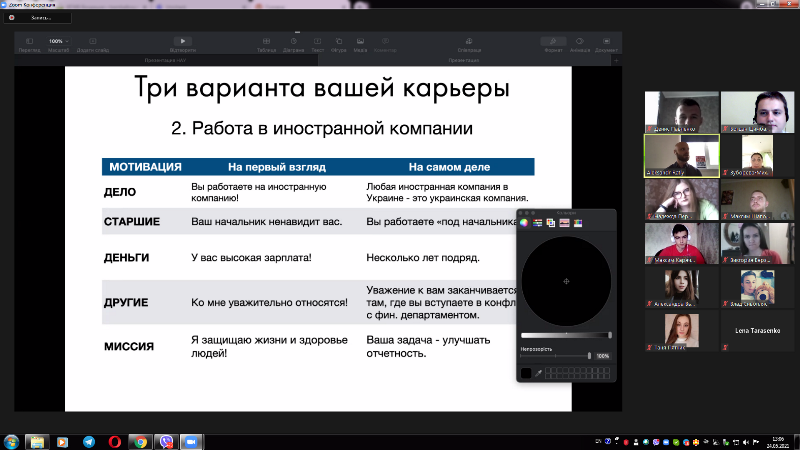
Task: Open Google Chrome from the taskbar
Action: click(140, 442)
